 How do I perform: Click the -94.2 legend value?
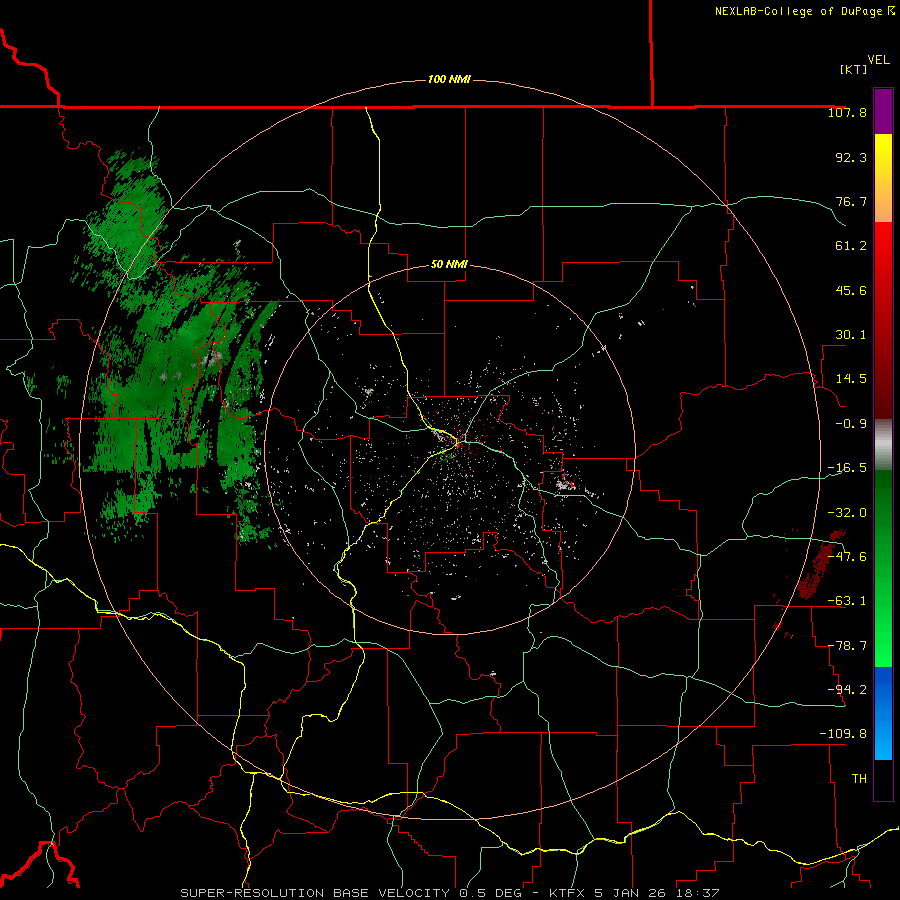(x=847, y=690)
